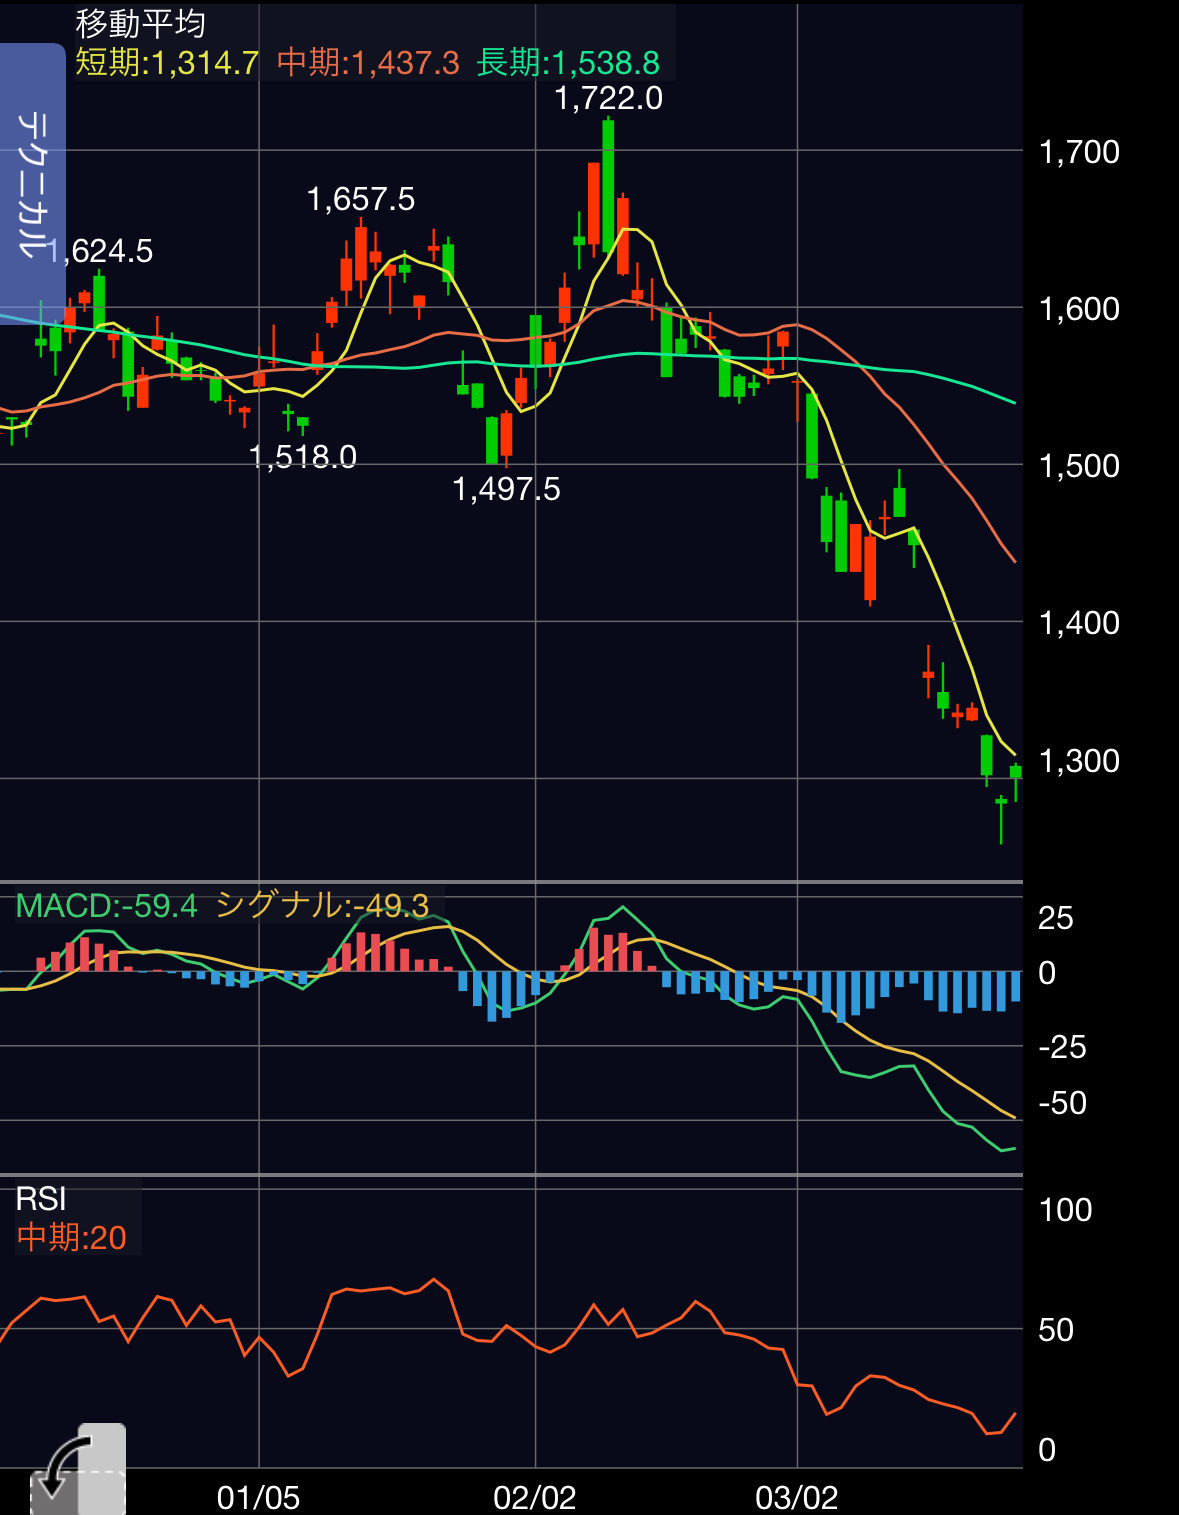Tap the 1,722.0 peak price label
The image size is (1179, 1515).
(608, 98)
